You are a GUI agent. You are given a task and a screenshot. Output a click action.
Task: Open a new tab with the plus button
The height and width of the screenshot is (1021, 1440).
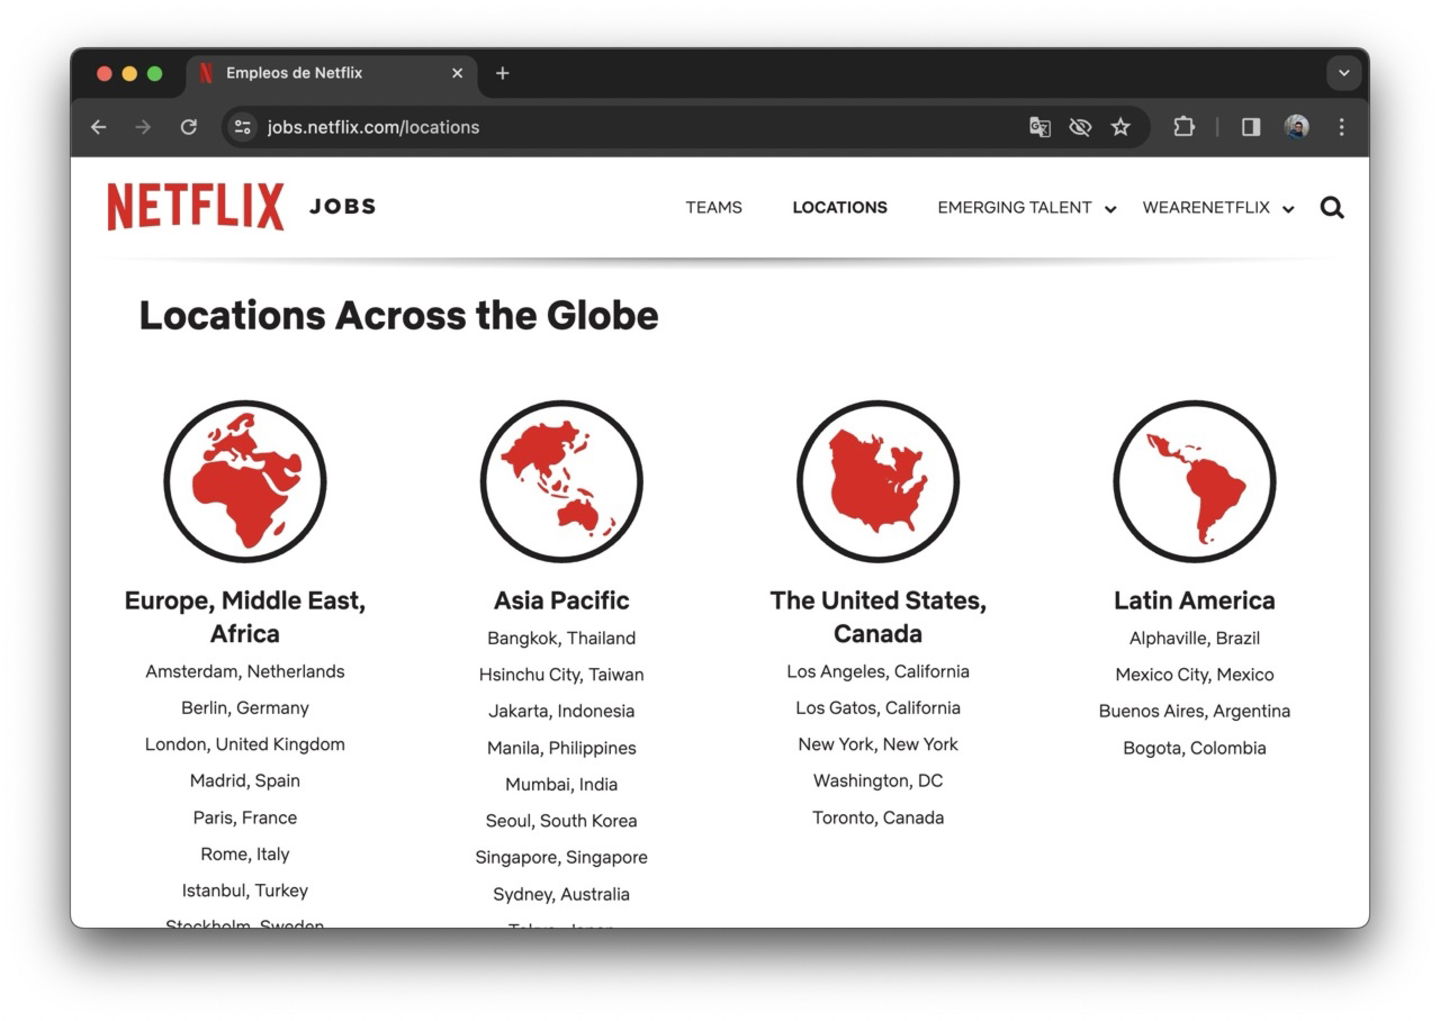(502, 73)
